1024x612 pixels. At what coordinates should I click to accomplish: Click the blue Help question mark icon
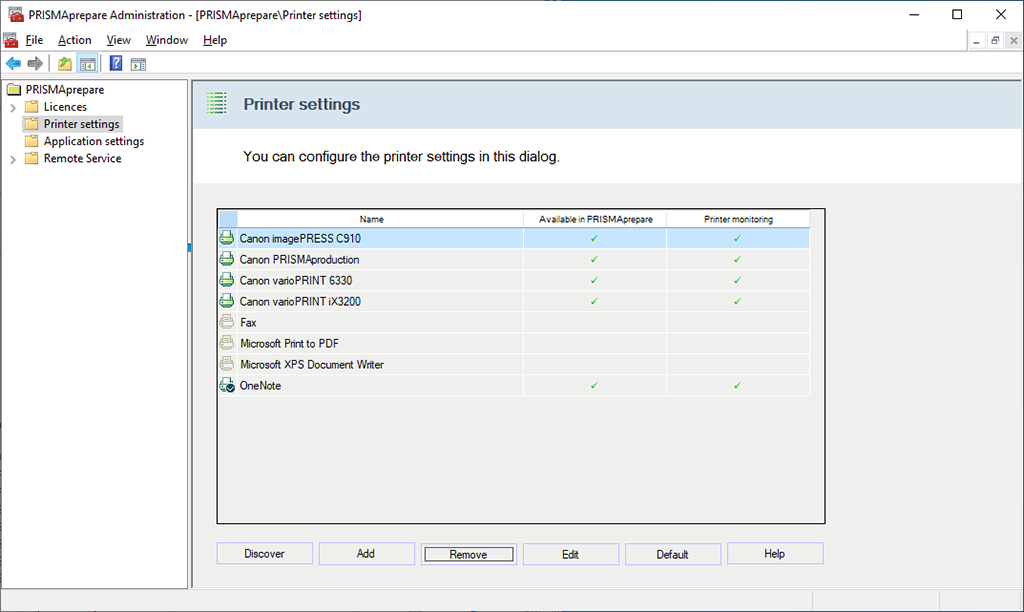pos(116,64)
